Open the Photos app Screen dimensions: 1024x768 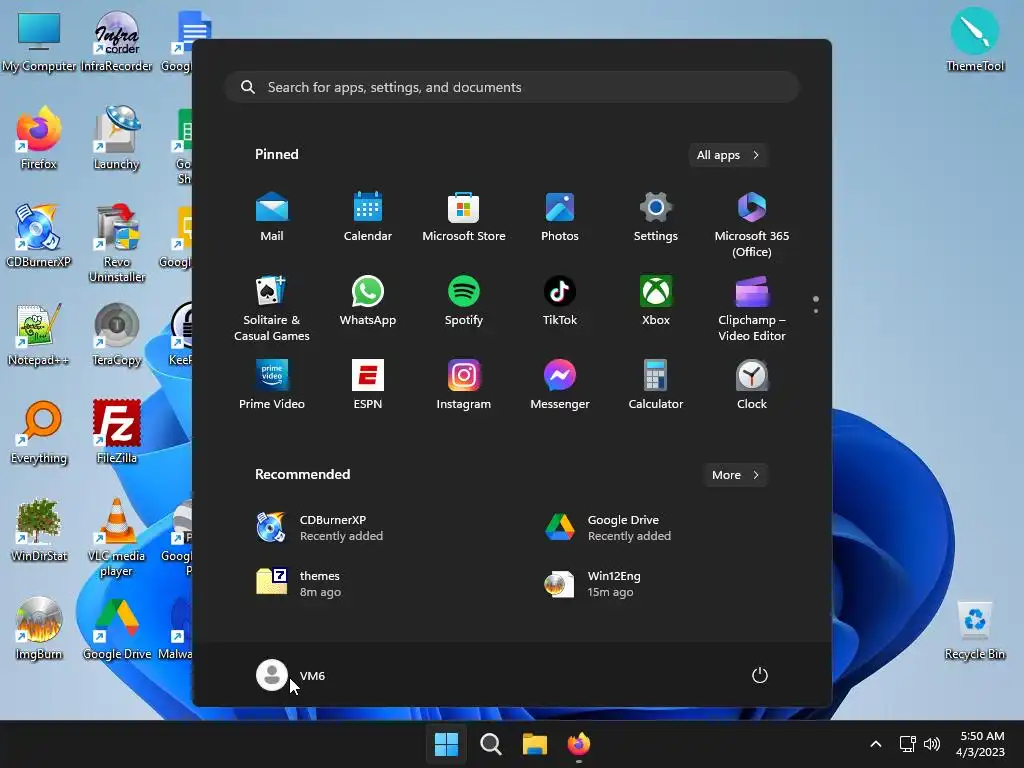click(560, 217)
